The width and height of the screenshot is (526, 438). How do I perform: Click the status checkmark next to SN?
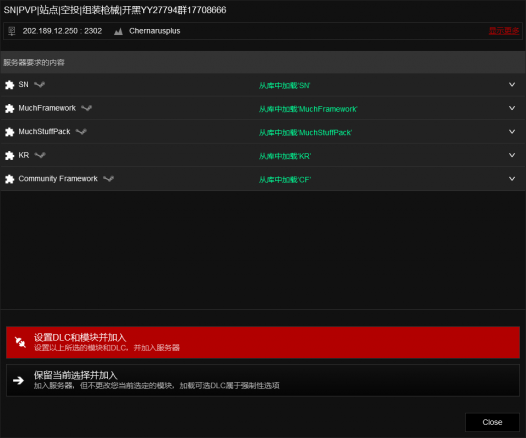click(40, 84)
